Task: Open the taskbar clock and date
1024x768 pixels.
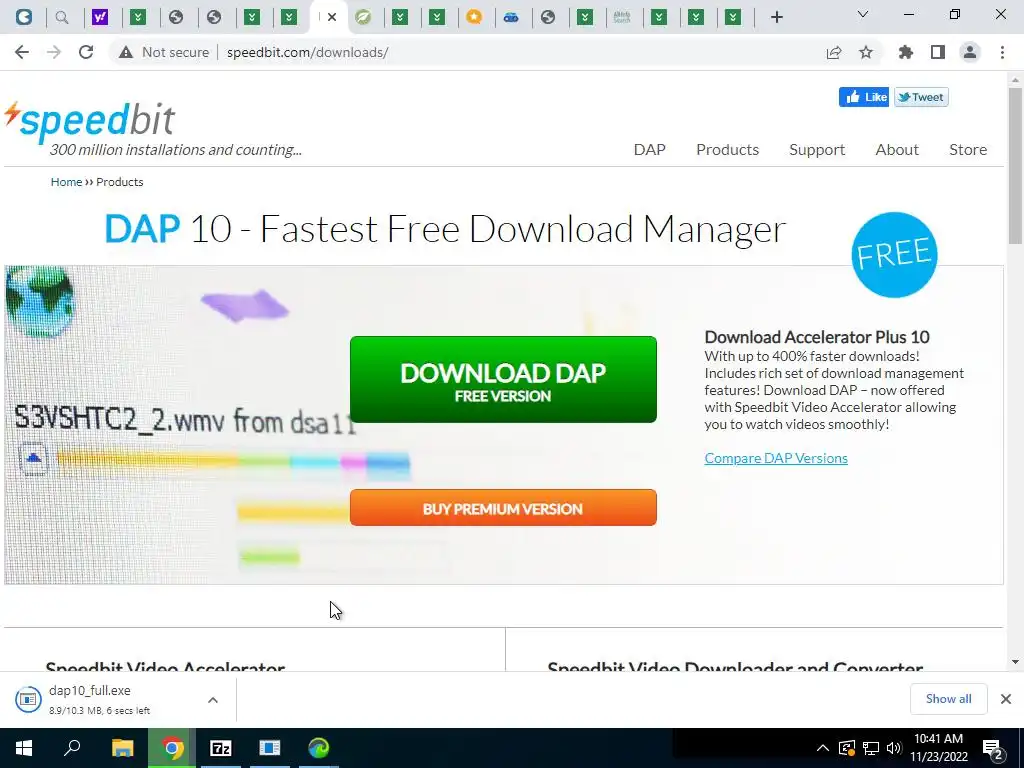Action: (938, 748)
